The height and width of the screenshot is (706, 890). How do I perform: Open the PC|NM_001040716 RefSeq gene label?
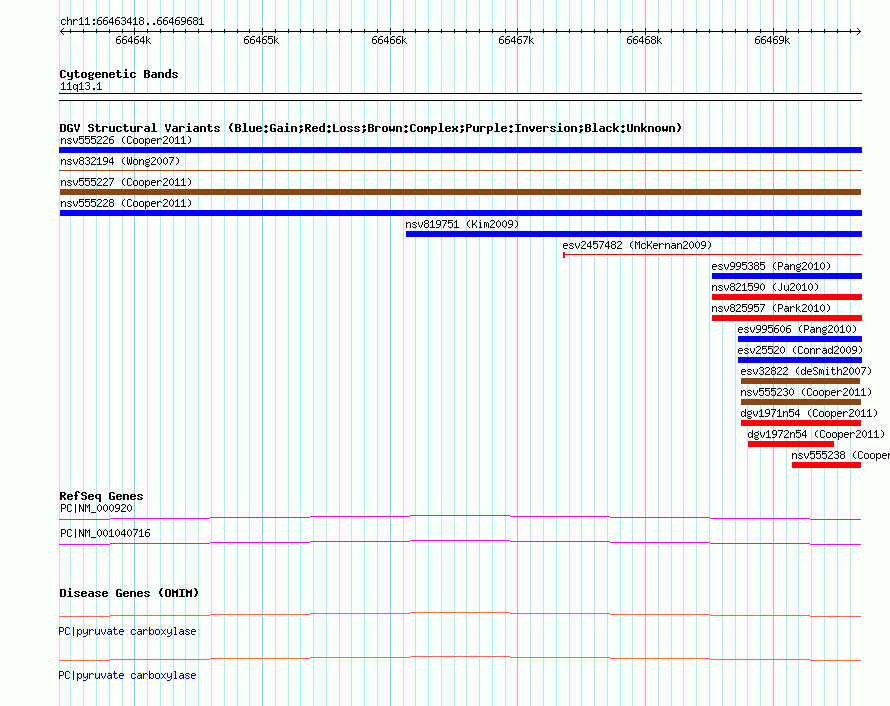coord(105,533)
